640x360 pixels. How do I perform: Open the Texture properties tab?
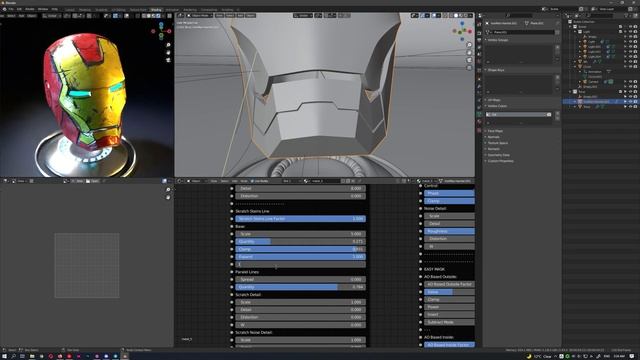tap(479, 130)
